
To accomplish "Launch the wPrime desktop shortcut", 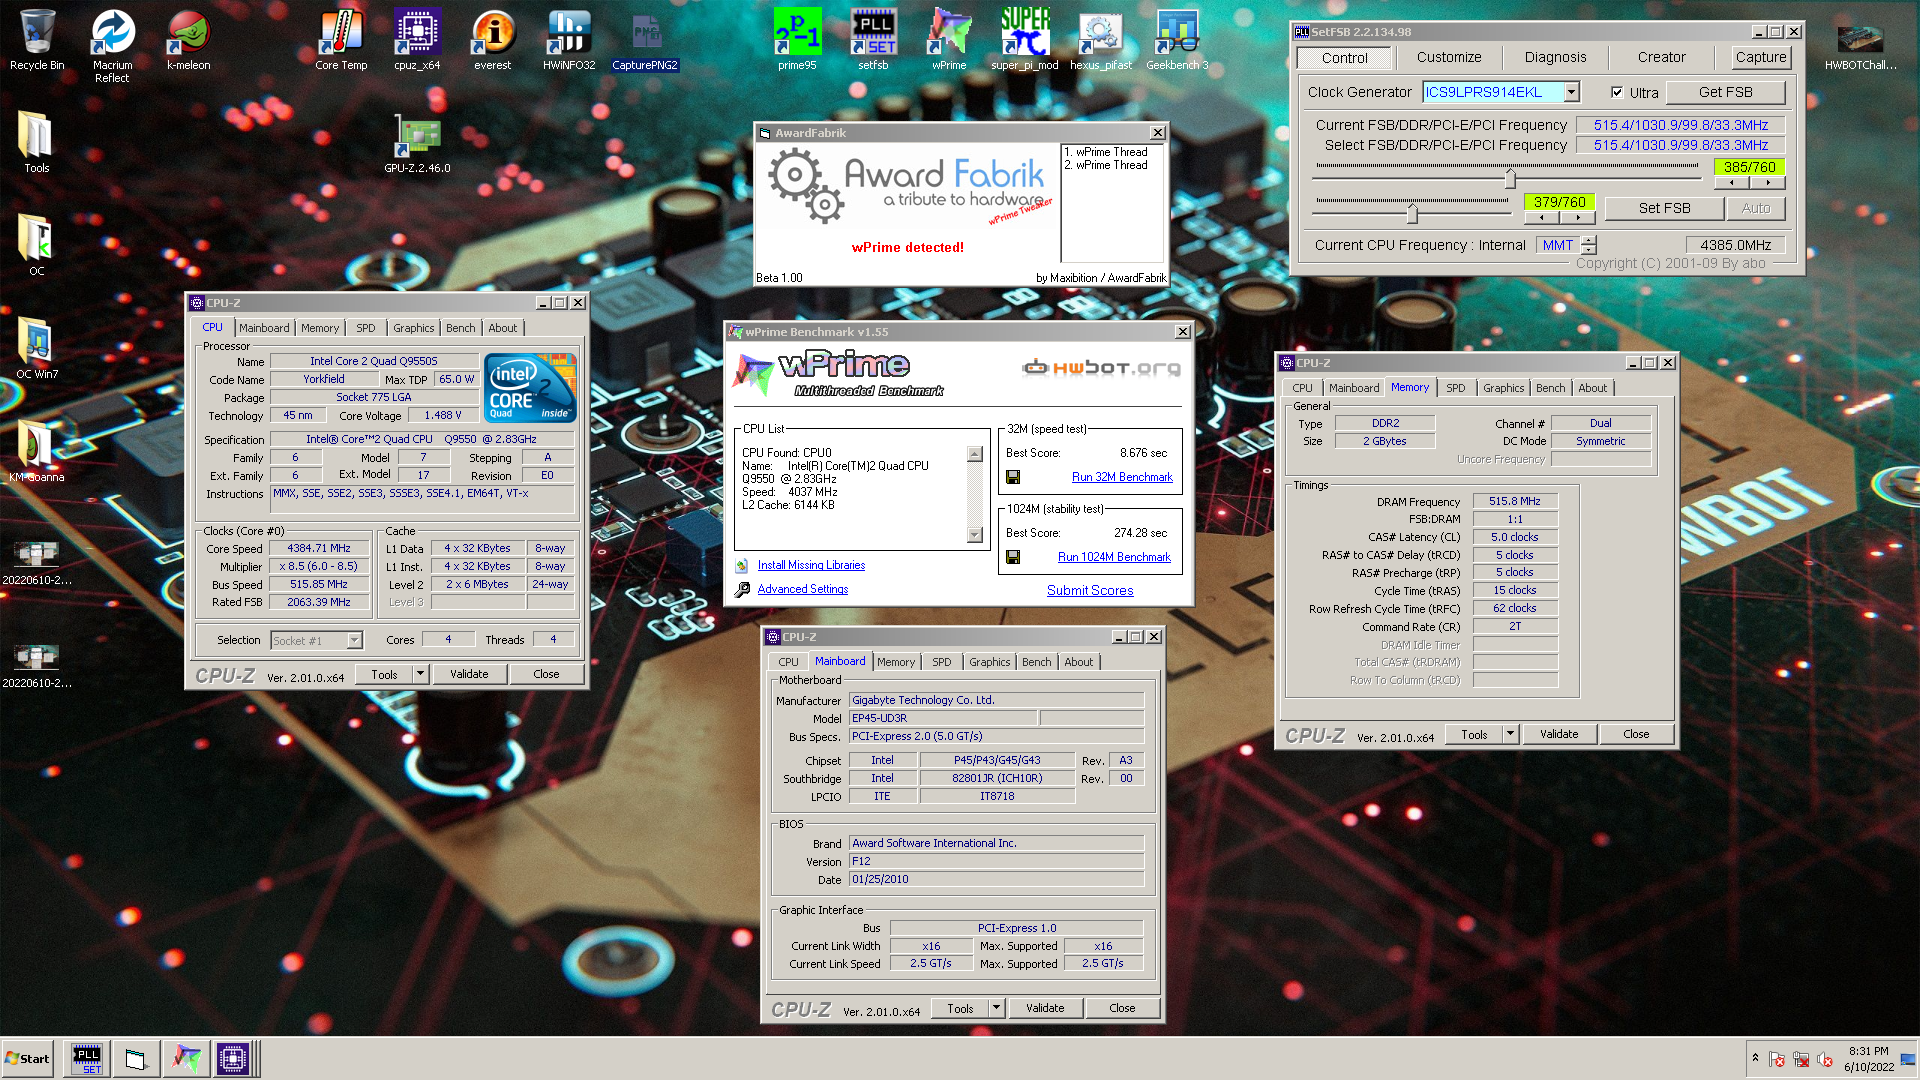I will [949, 40].
